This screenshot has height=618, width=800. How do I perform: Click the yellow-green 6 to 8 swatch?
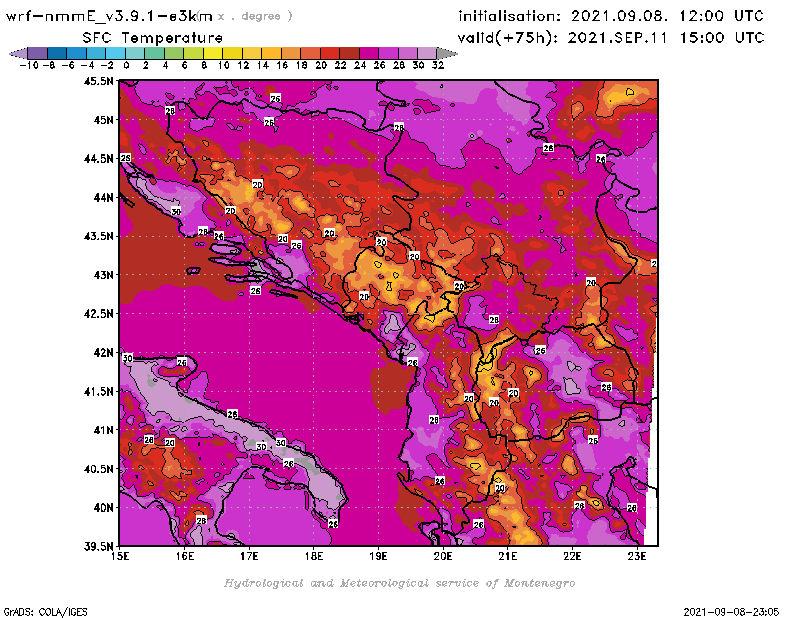tap(193, 53)
